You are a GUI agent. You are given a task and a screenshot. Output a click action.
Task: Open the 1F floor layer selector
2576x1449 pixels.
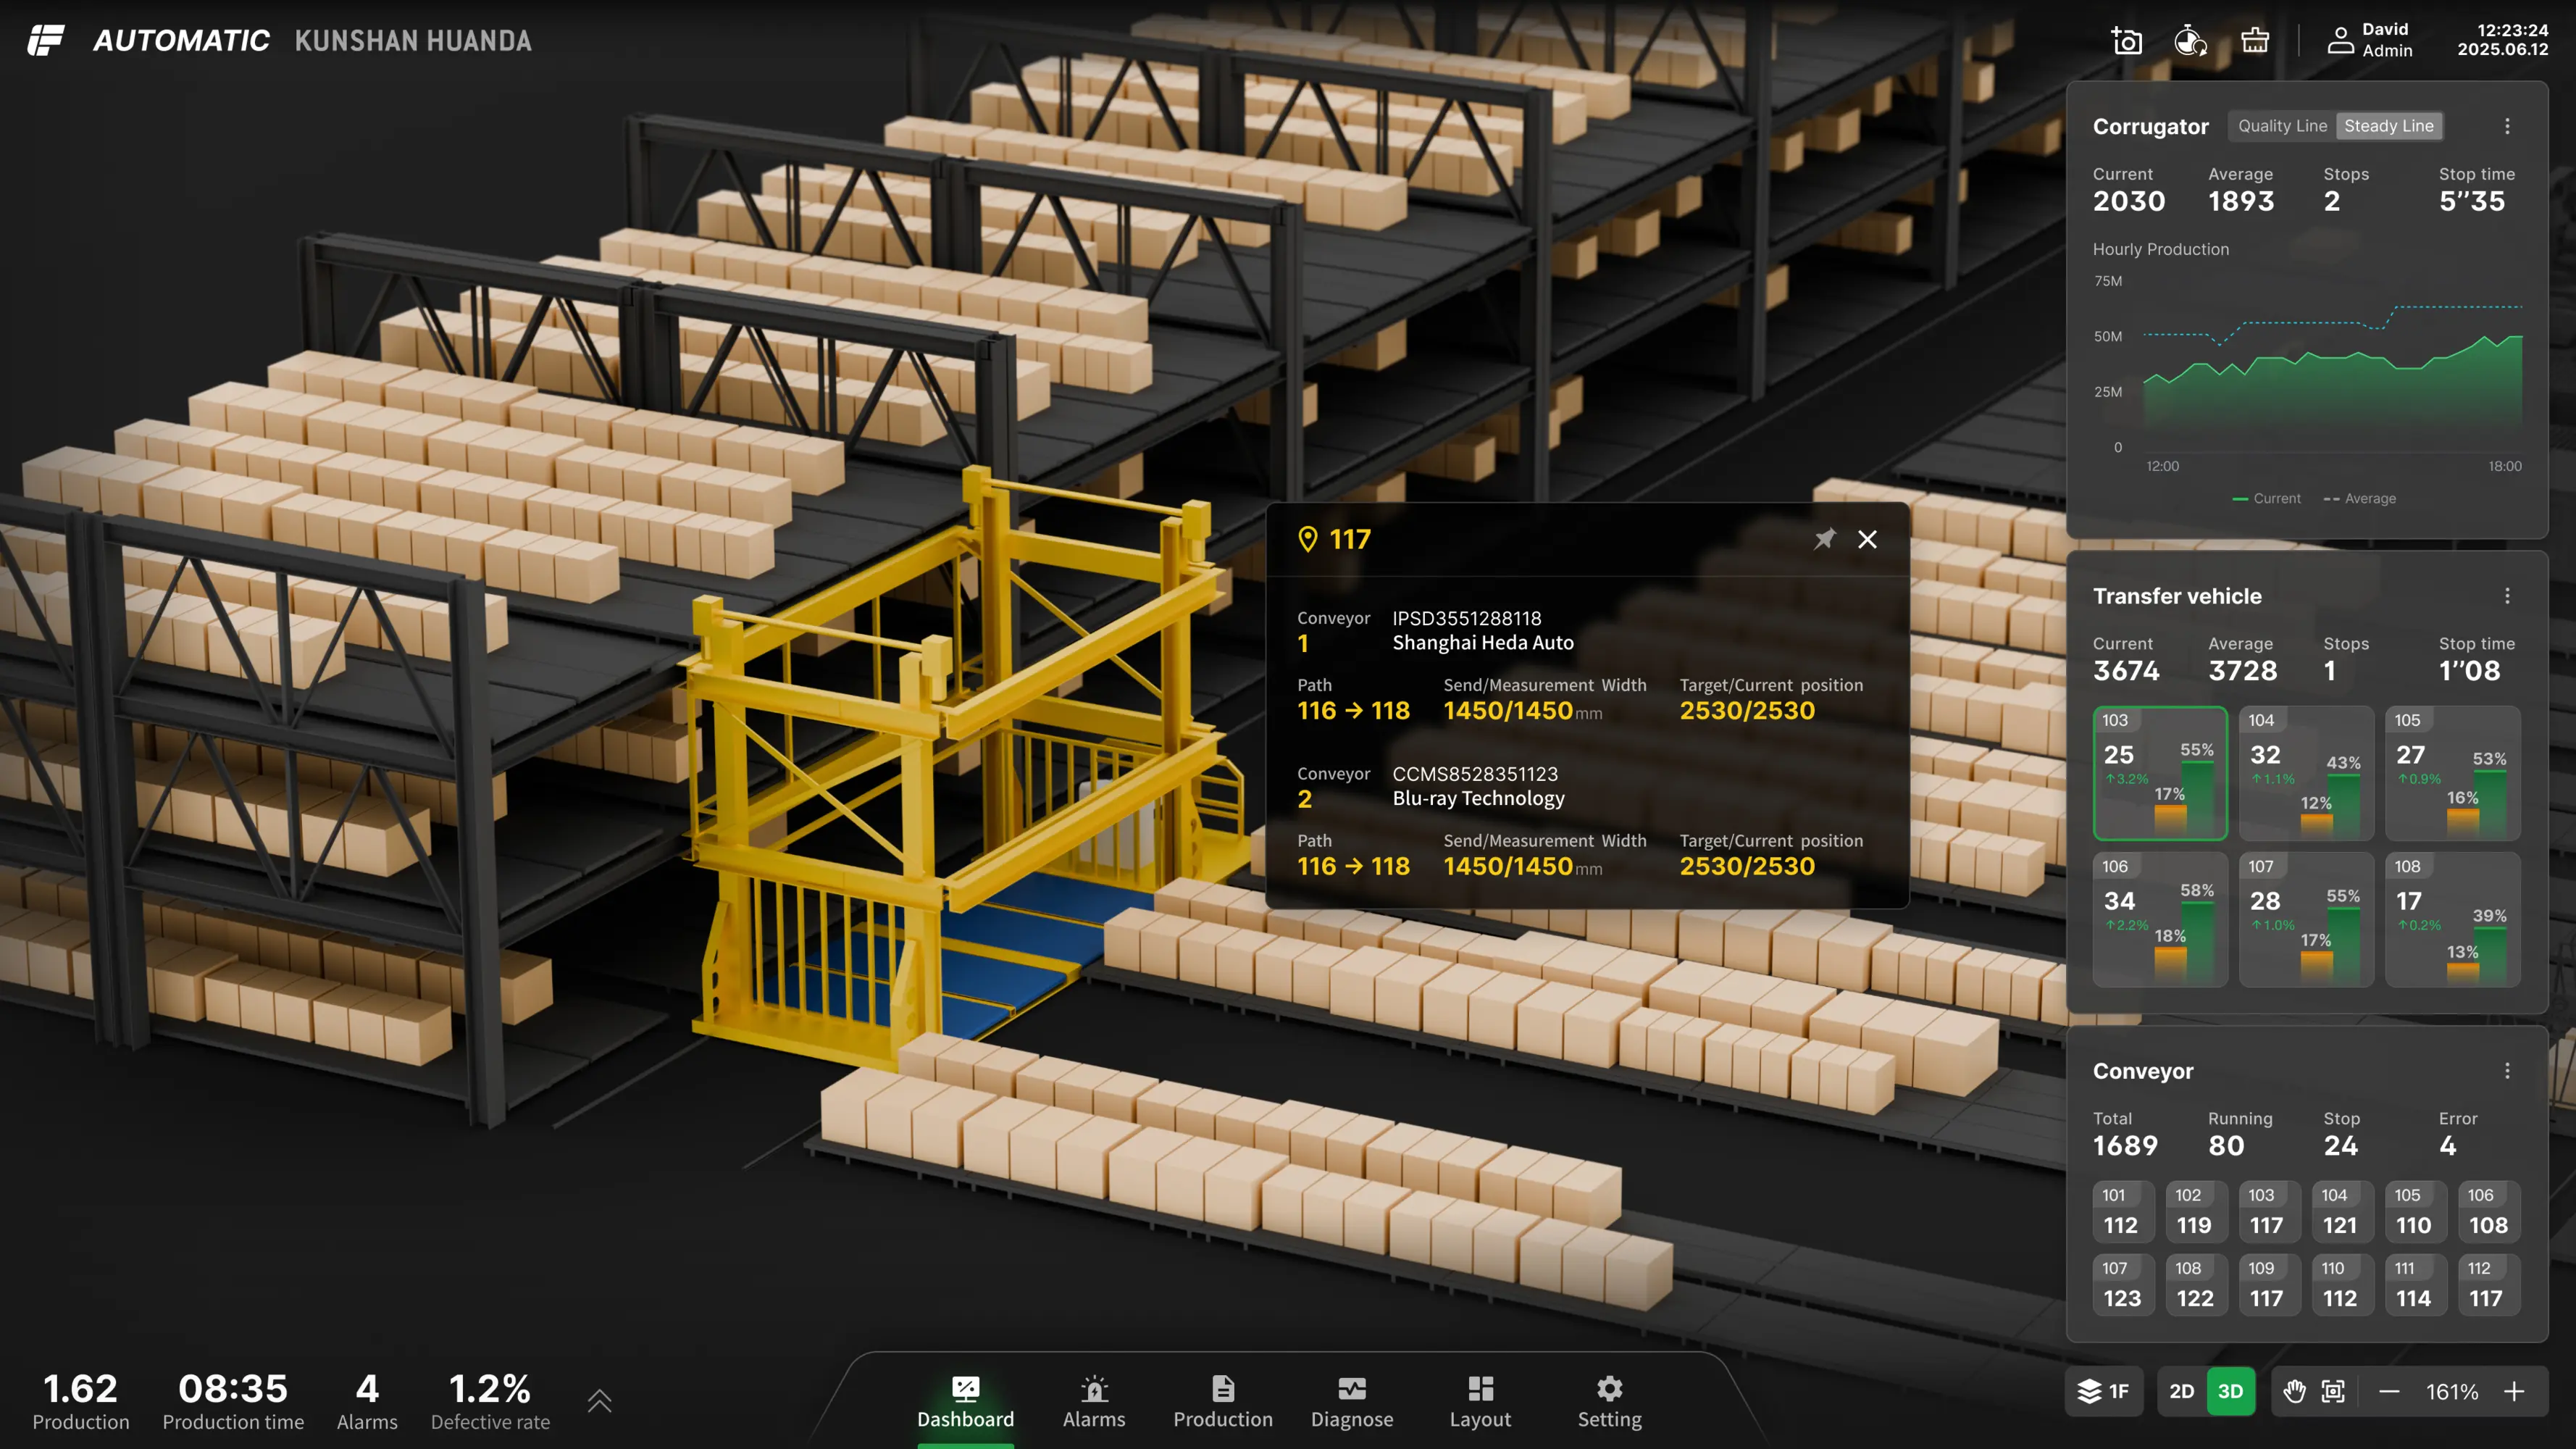coord(2104,1391)
